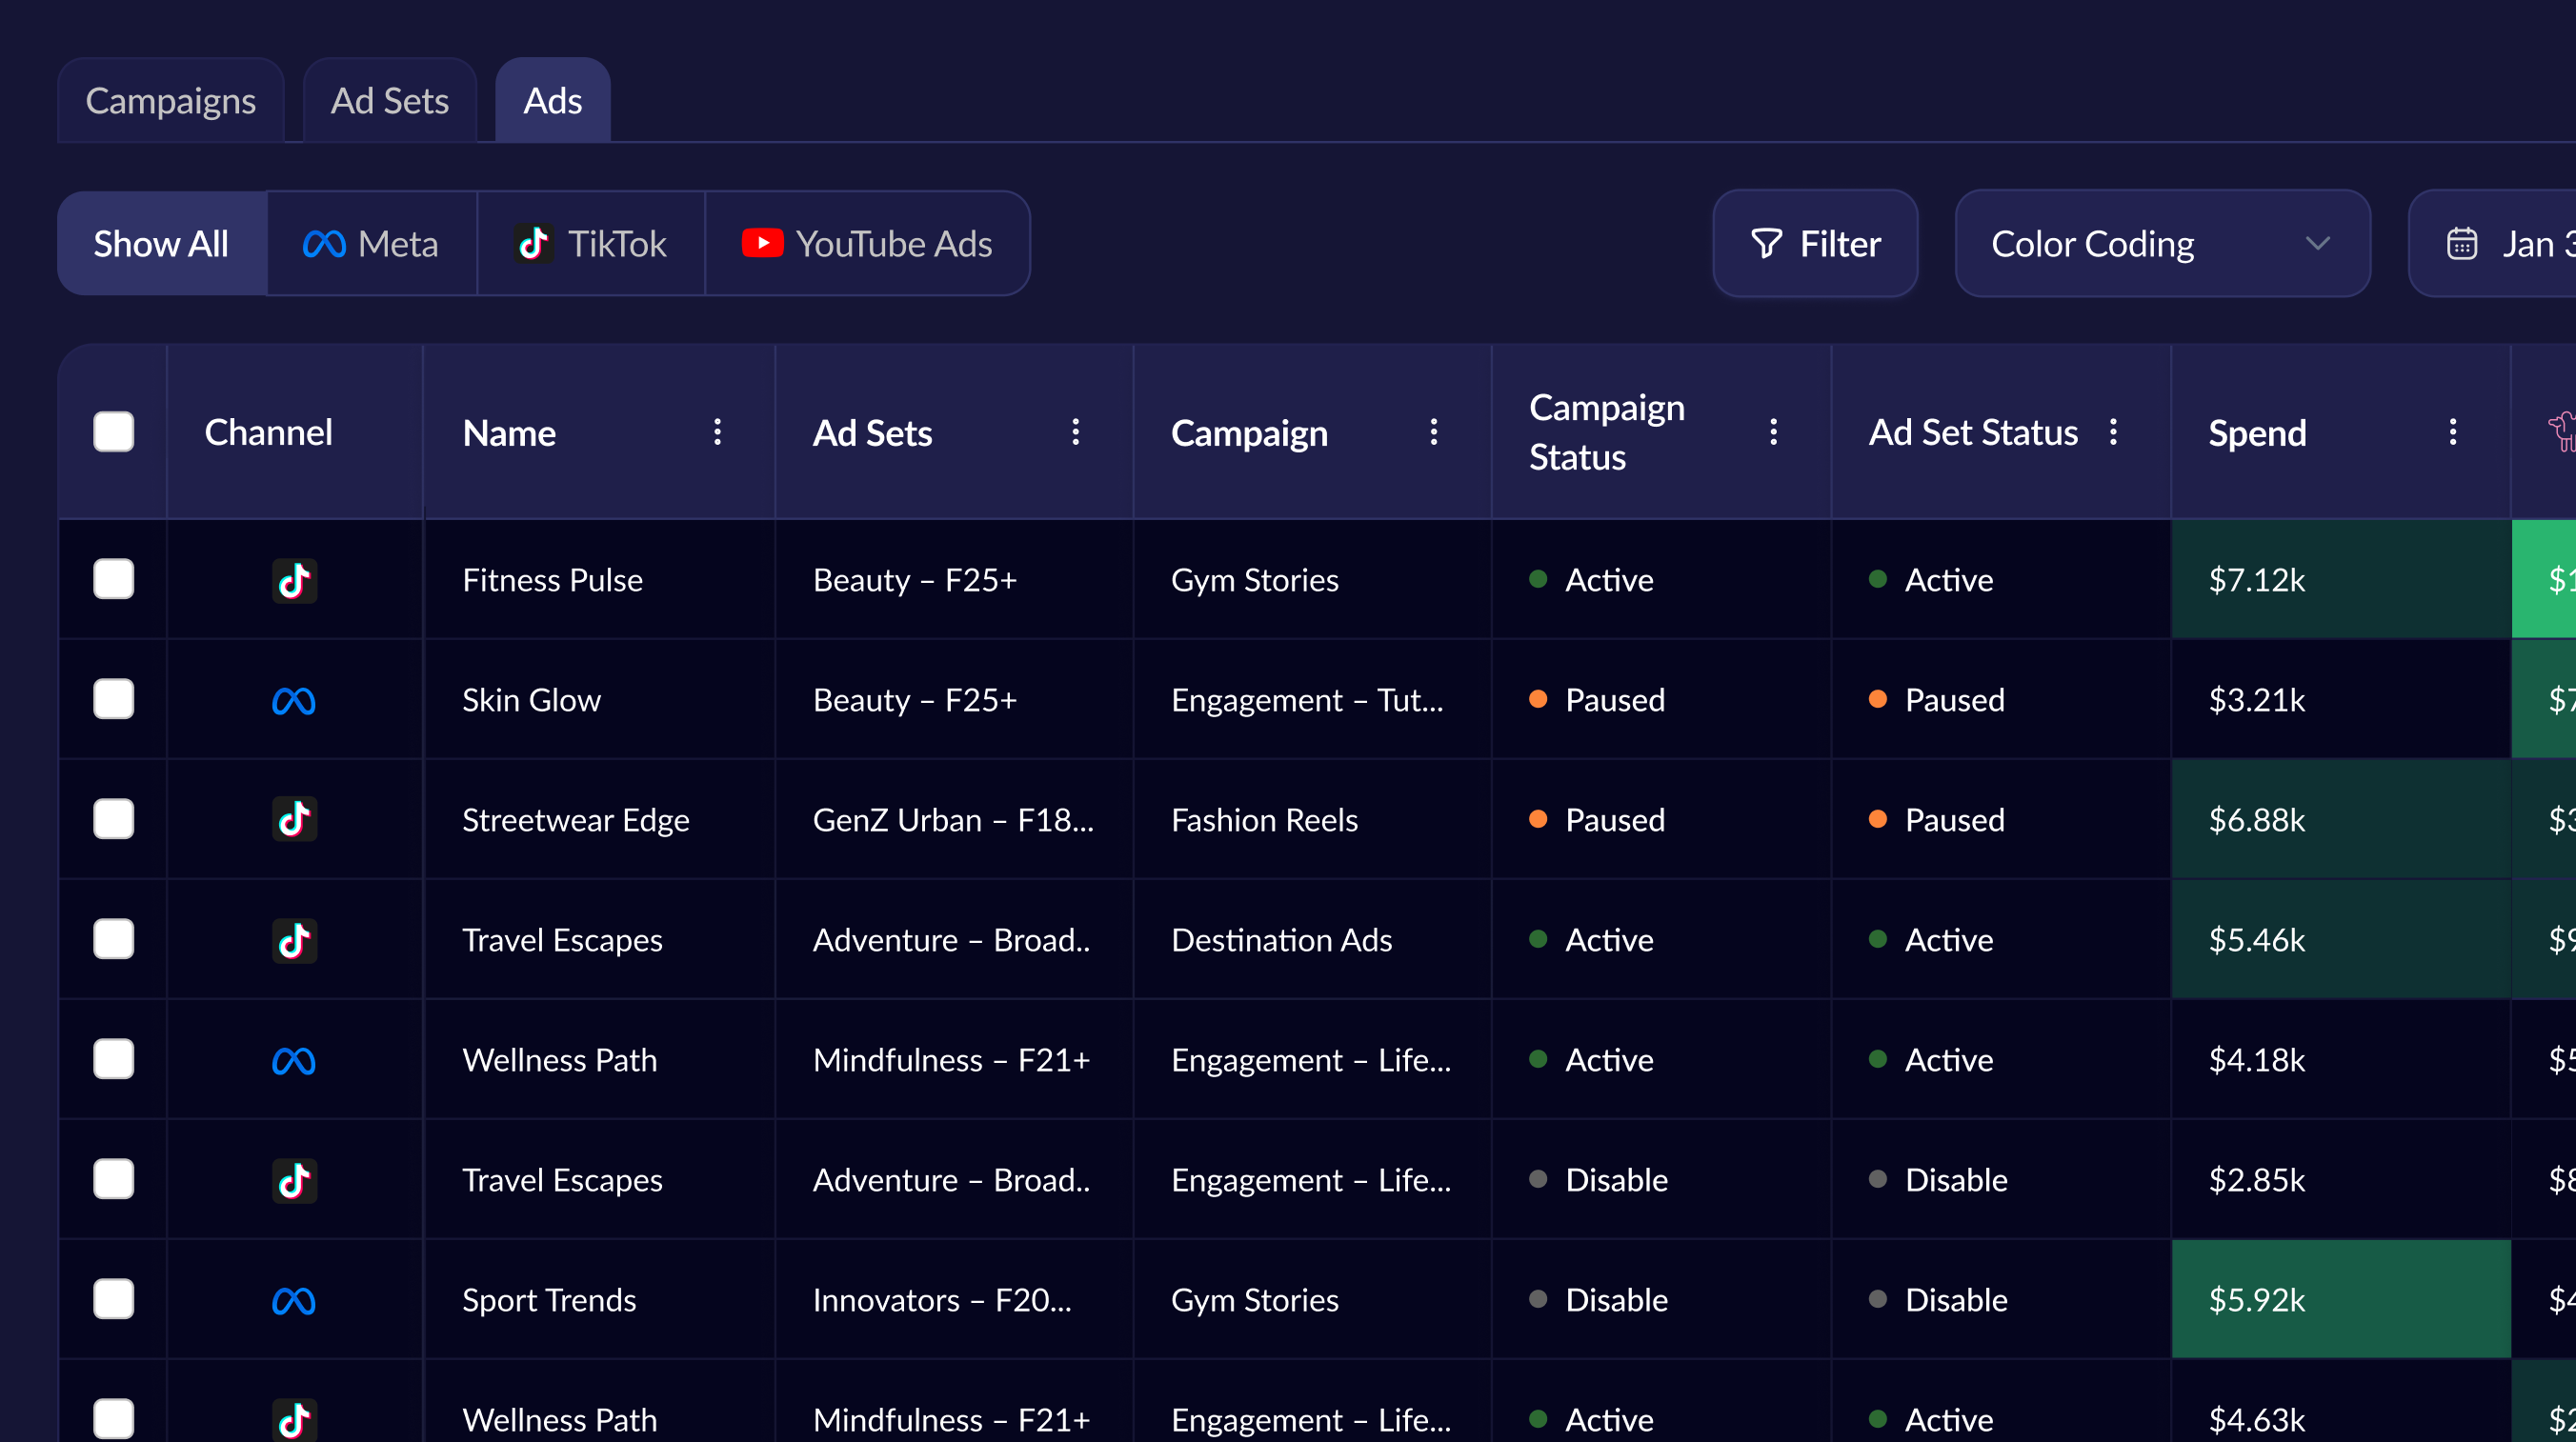Click the bright green $5.92k Spend cell
This screenshot has width=2576, height=1442.
click(2340, 1299)
